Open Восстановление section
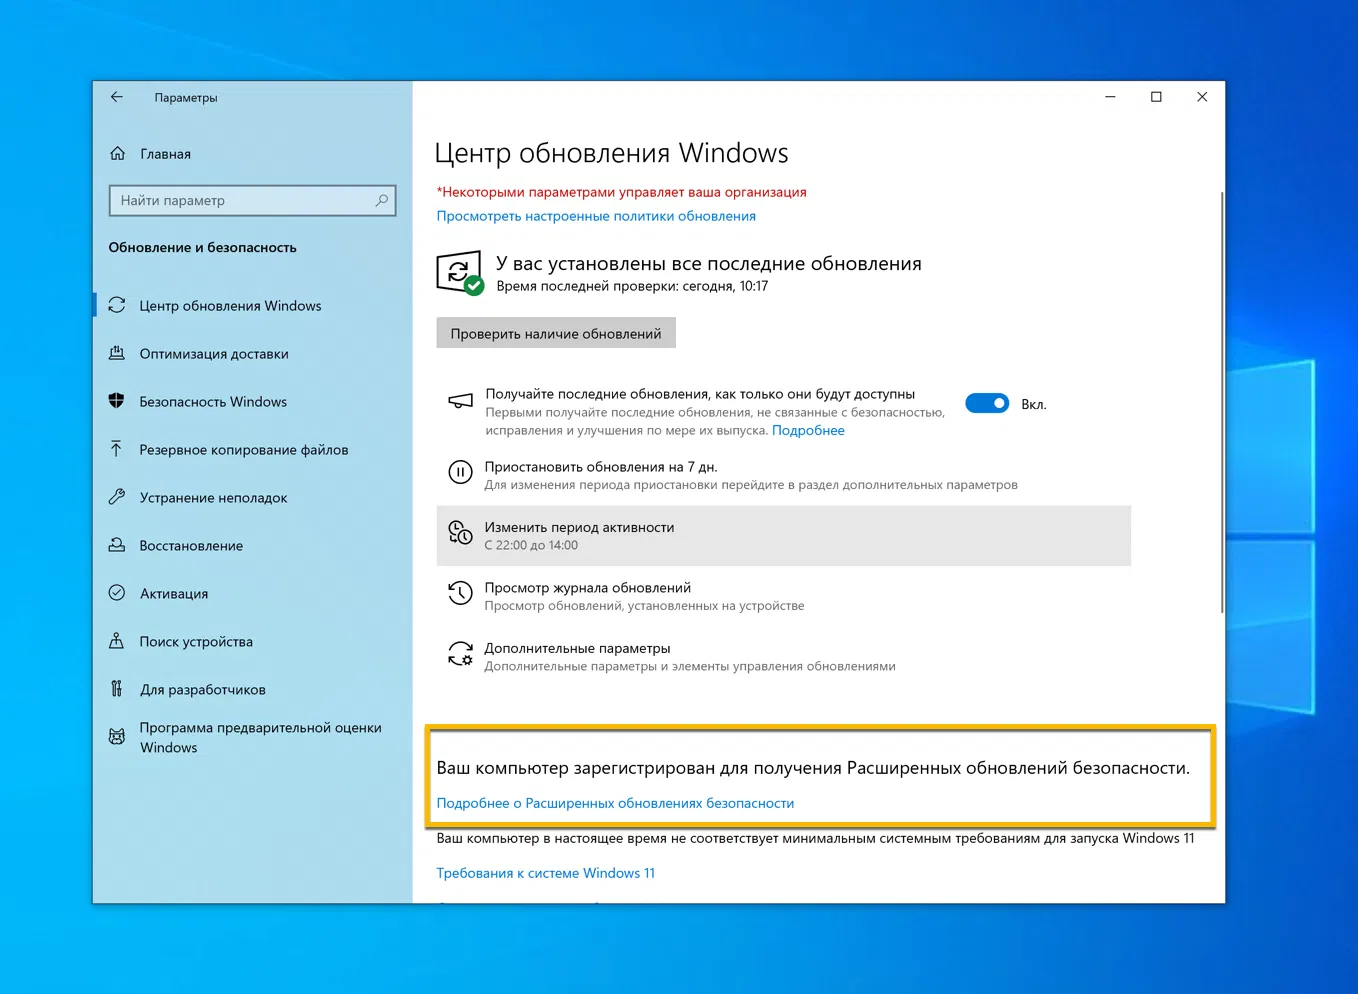Viewport: 1358px width, 994px height. coord(191,546)
